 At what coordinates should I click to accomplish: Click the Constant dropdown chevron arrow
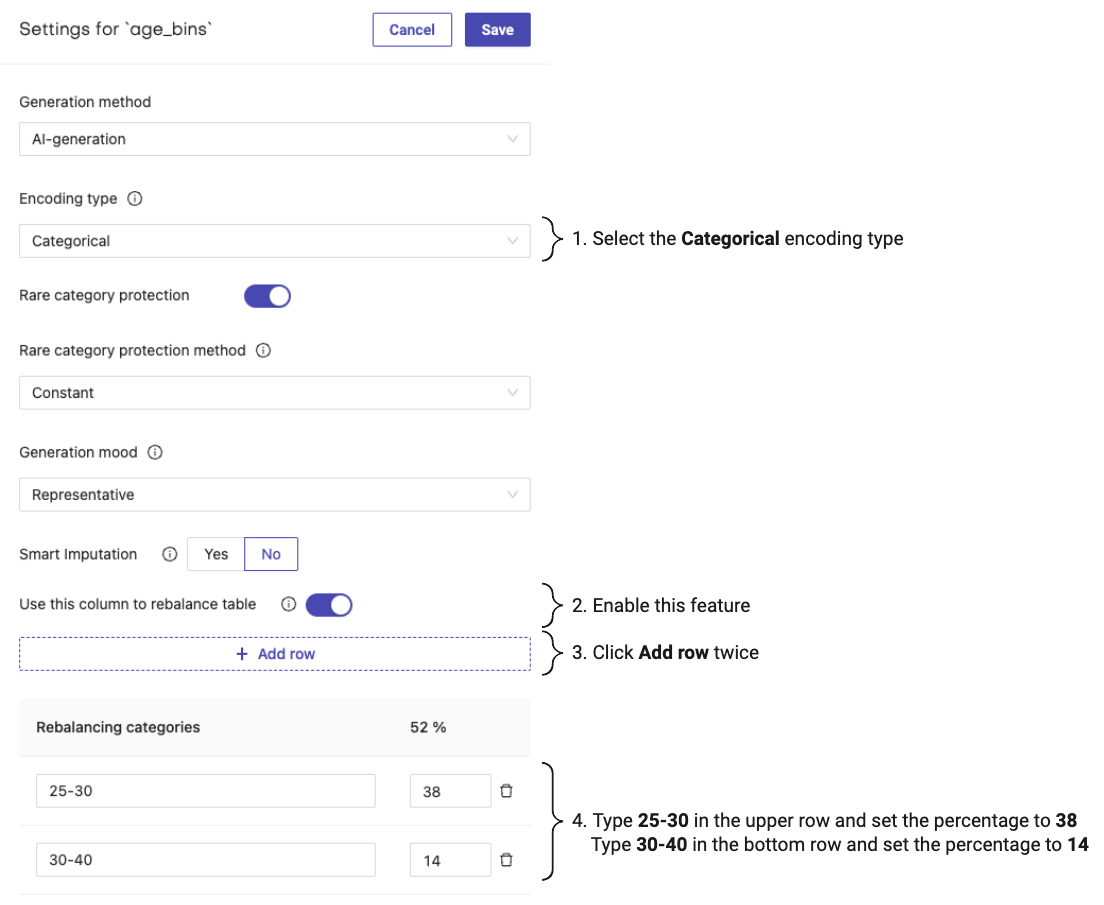(x=513, y=392)
